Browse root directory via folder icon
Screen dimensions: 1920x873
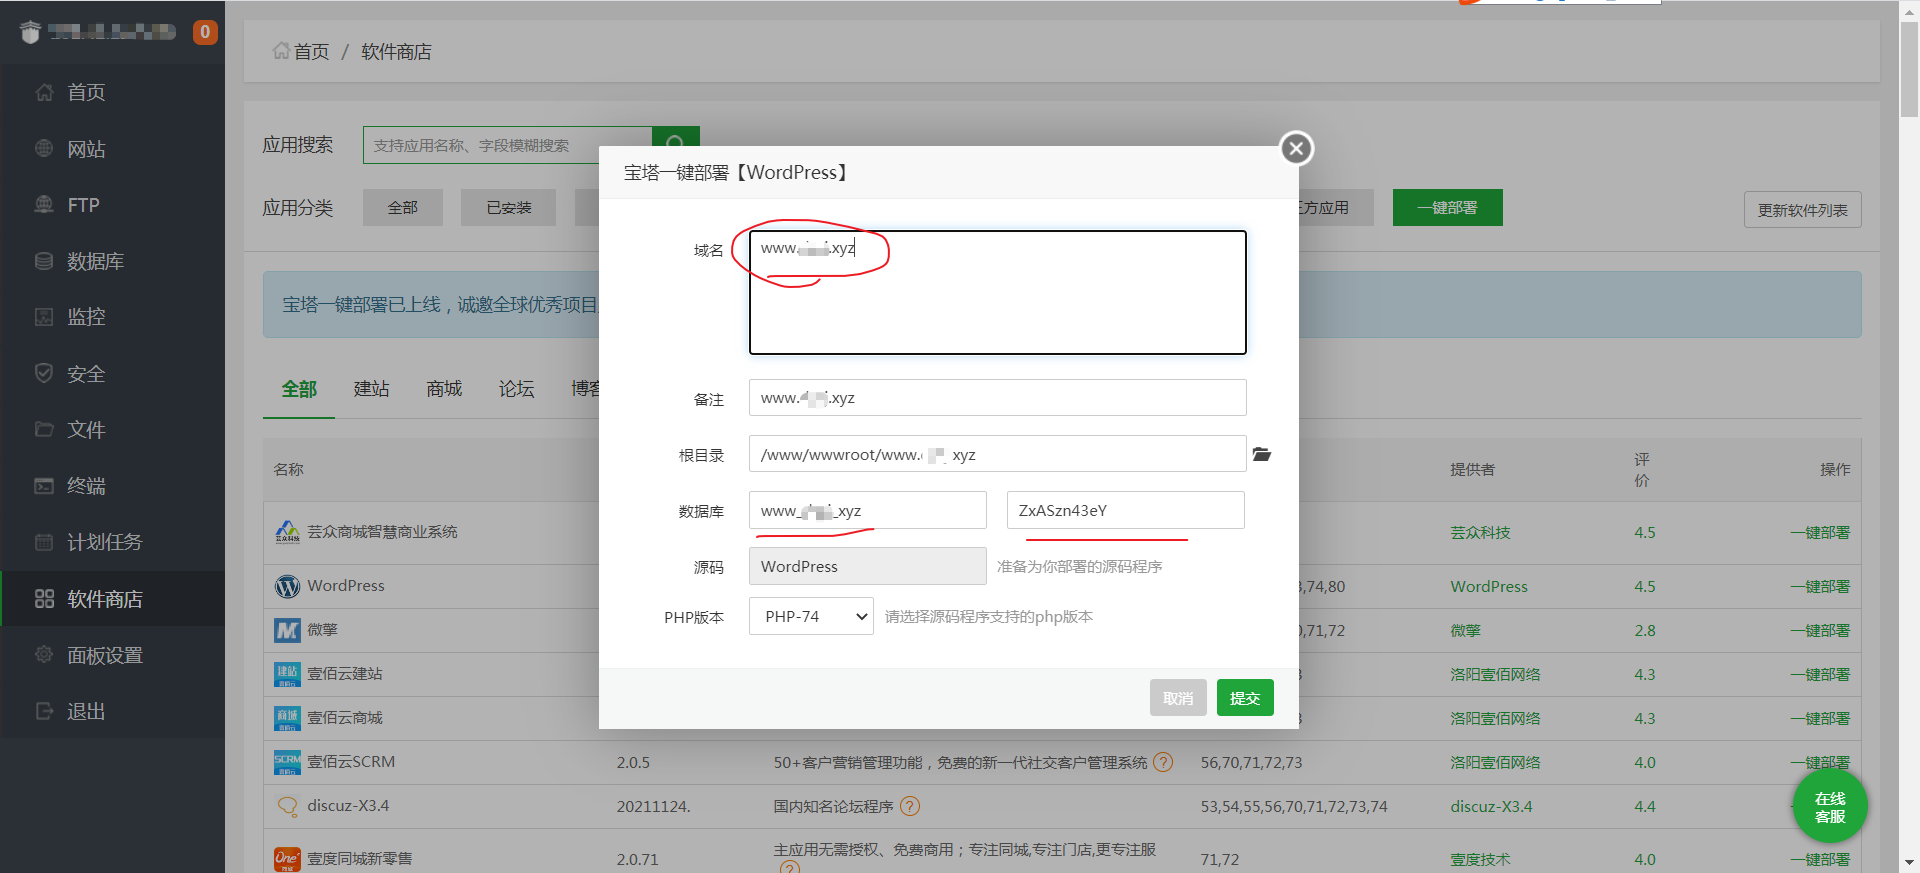[x=1262, y=455]
